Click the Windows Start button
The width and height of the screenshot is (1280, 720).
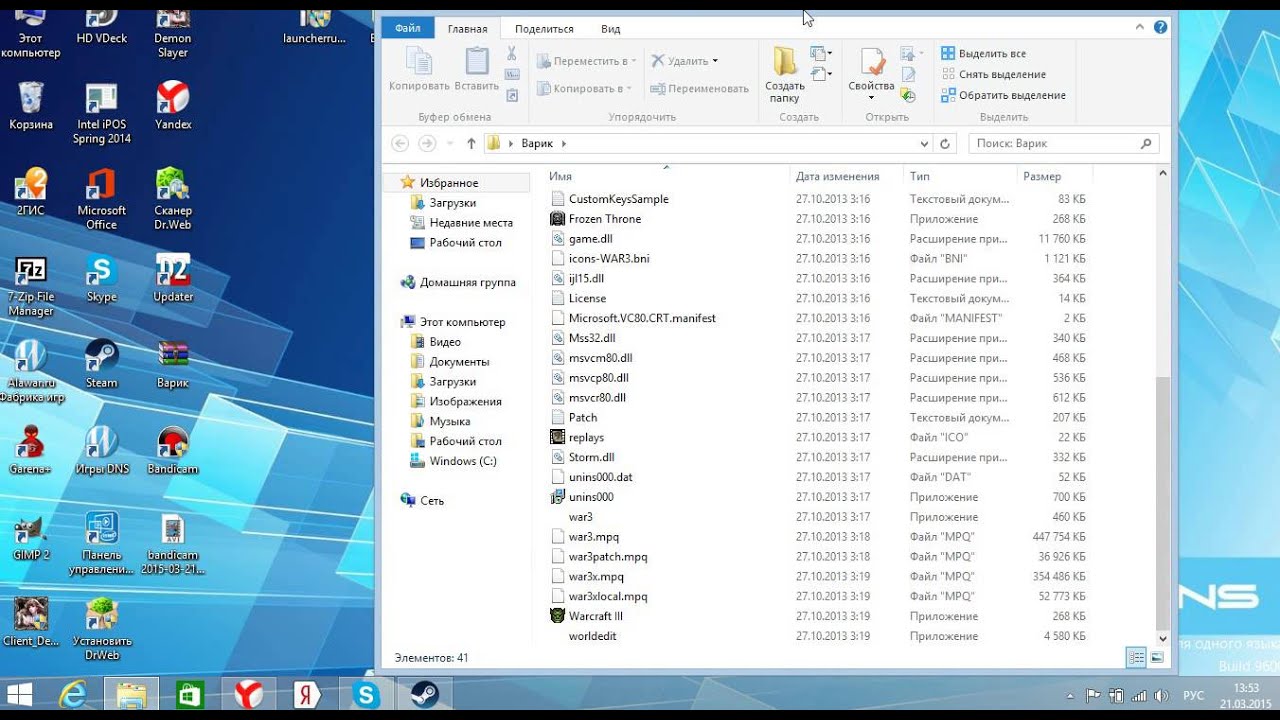(19, 695)
